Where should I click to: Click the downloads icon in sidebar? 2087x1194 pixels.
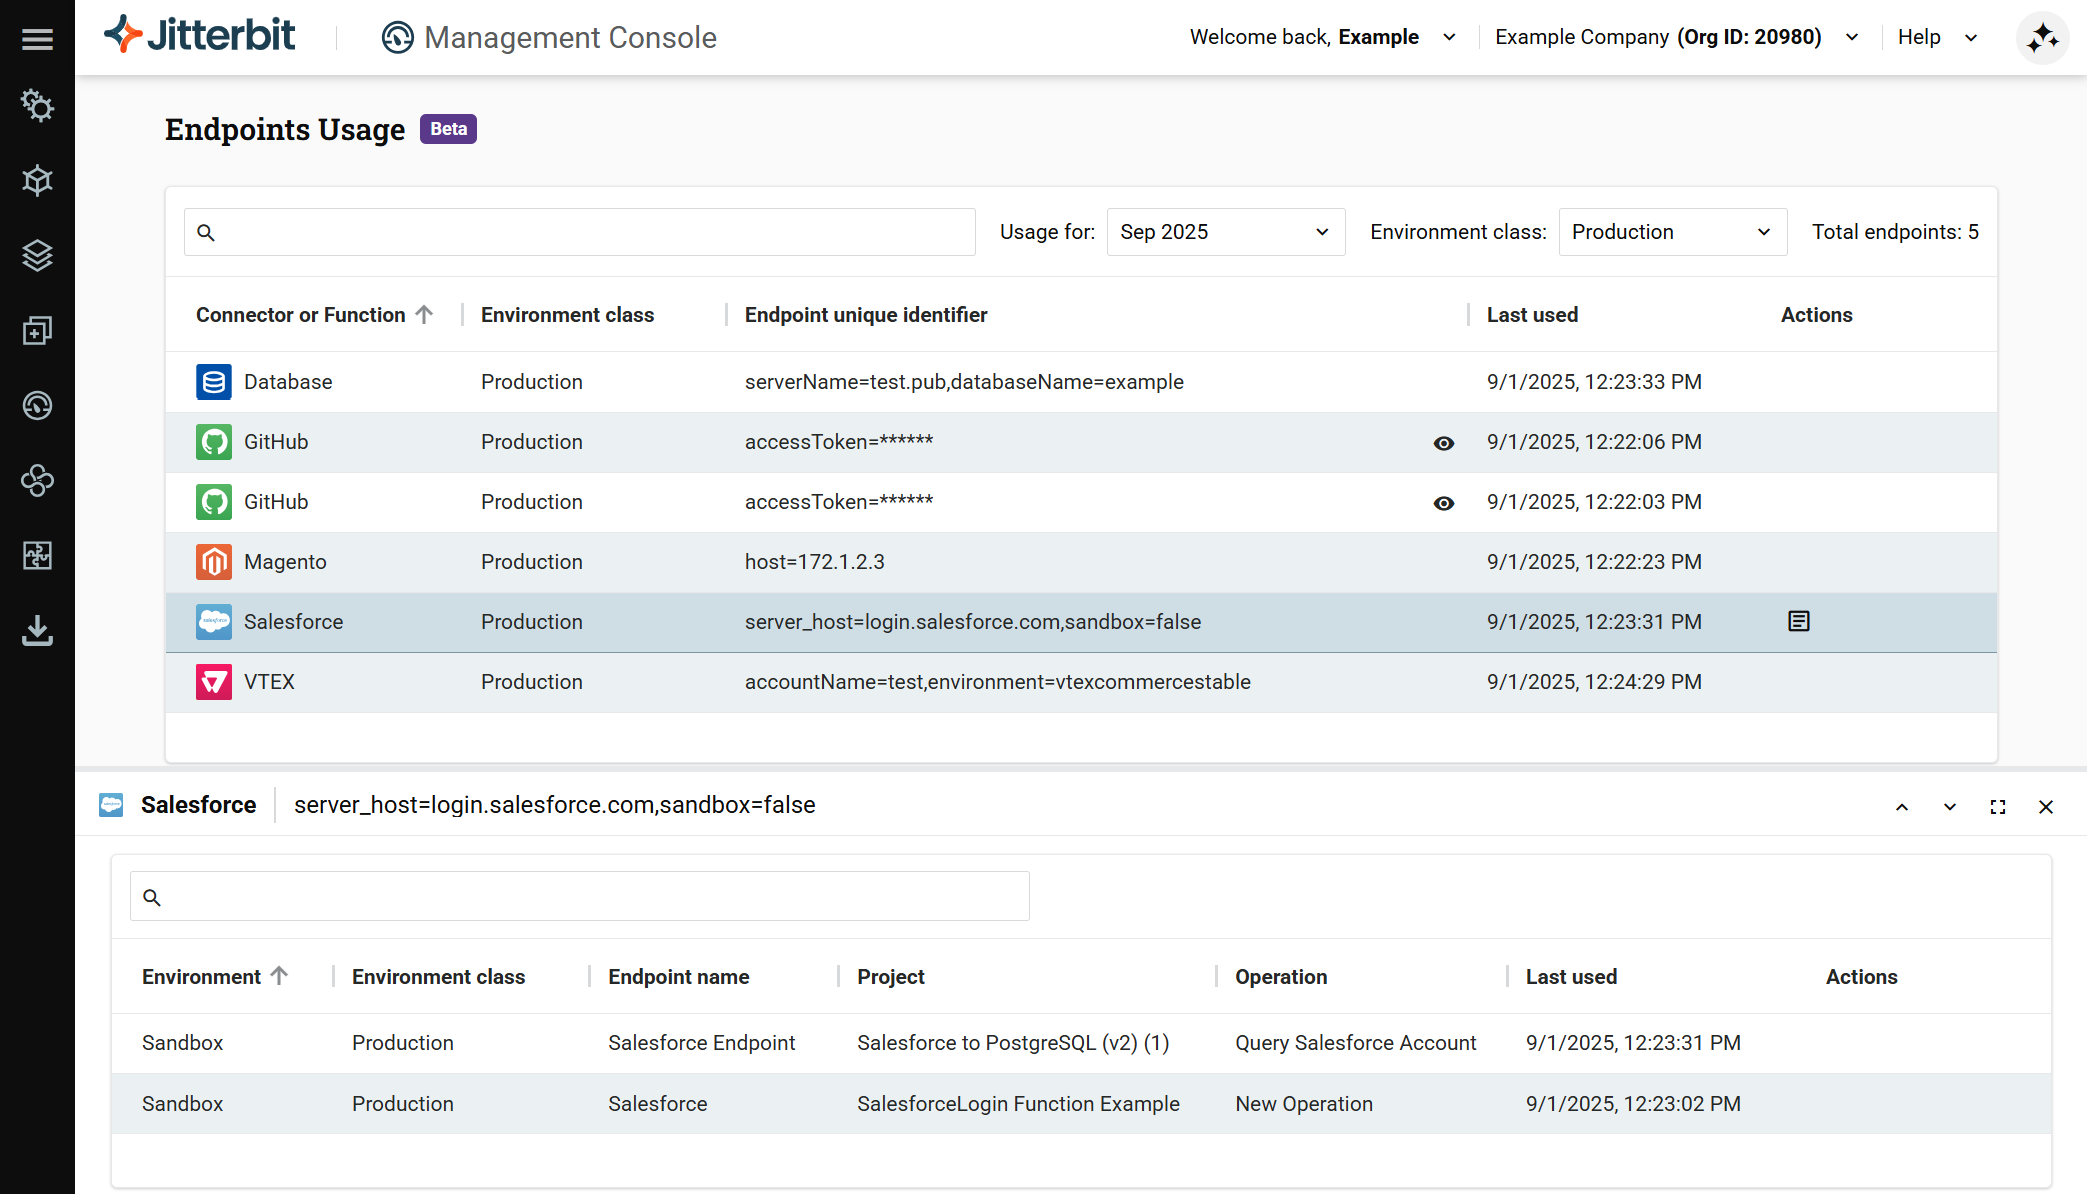[37, 631]
